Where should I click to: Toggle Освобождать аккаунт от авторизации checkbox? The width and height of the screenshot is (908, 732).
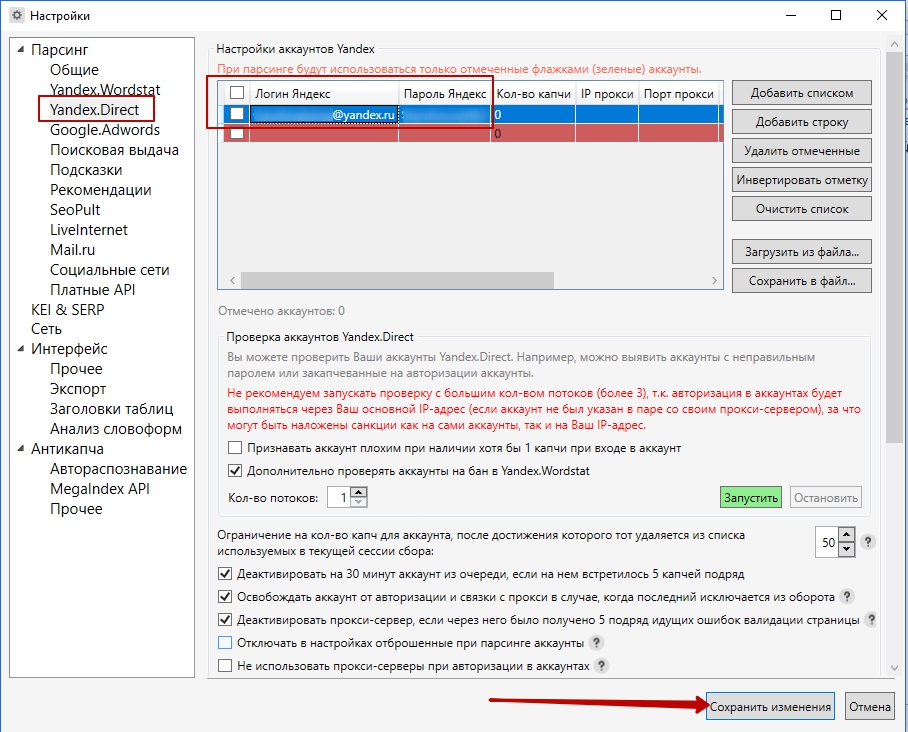click(225, 596)
